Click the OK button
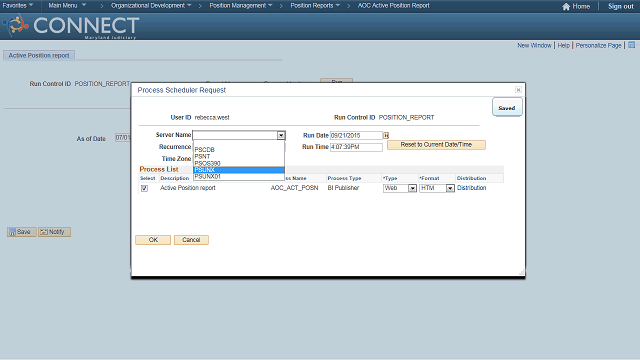The width and height of the screenshot is (640, 360). [153, 240]
